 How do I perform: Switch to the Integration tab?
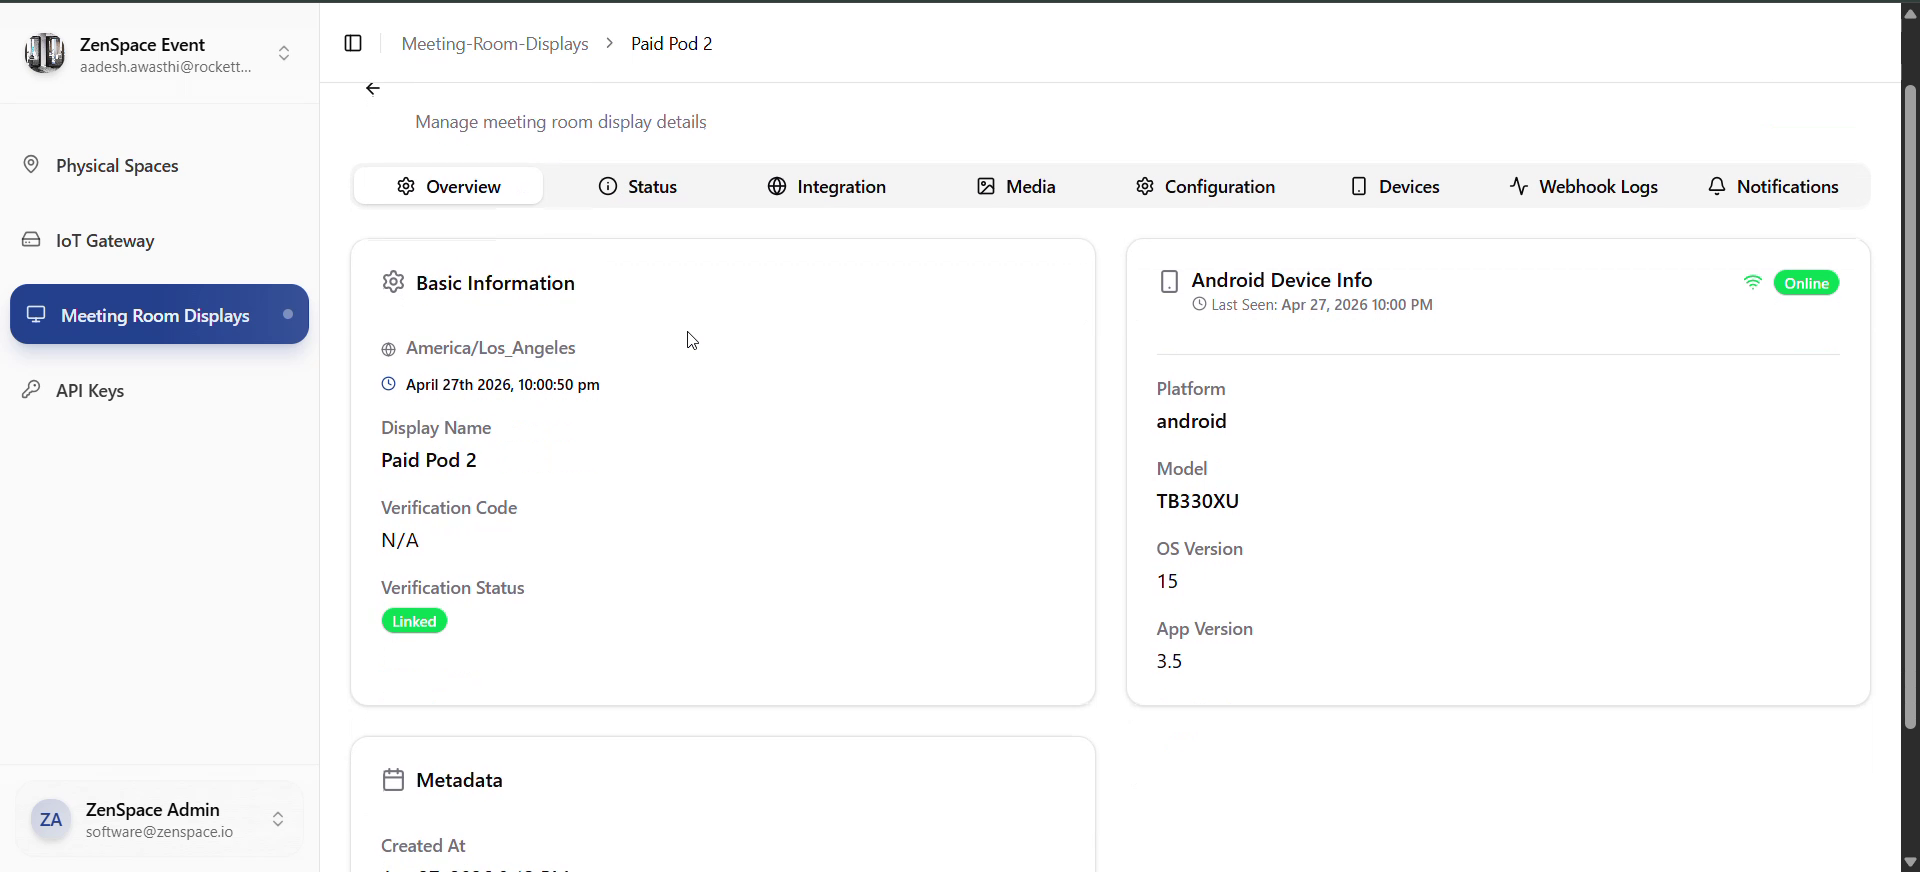click(x=827, y=186)
